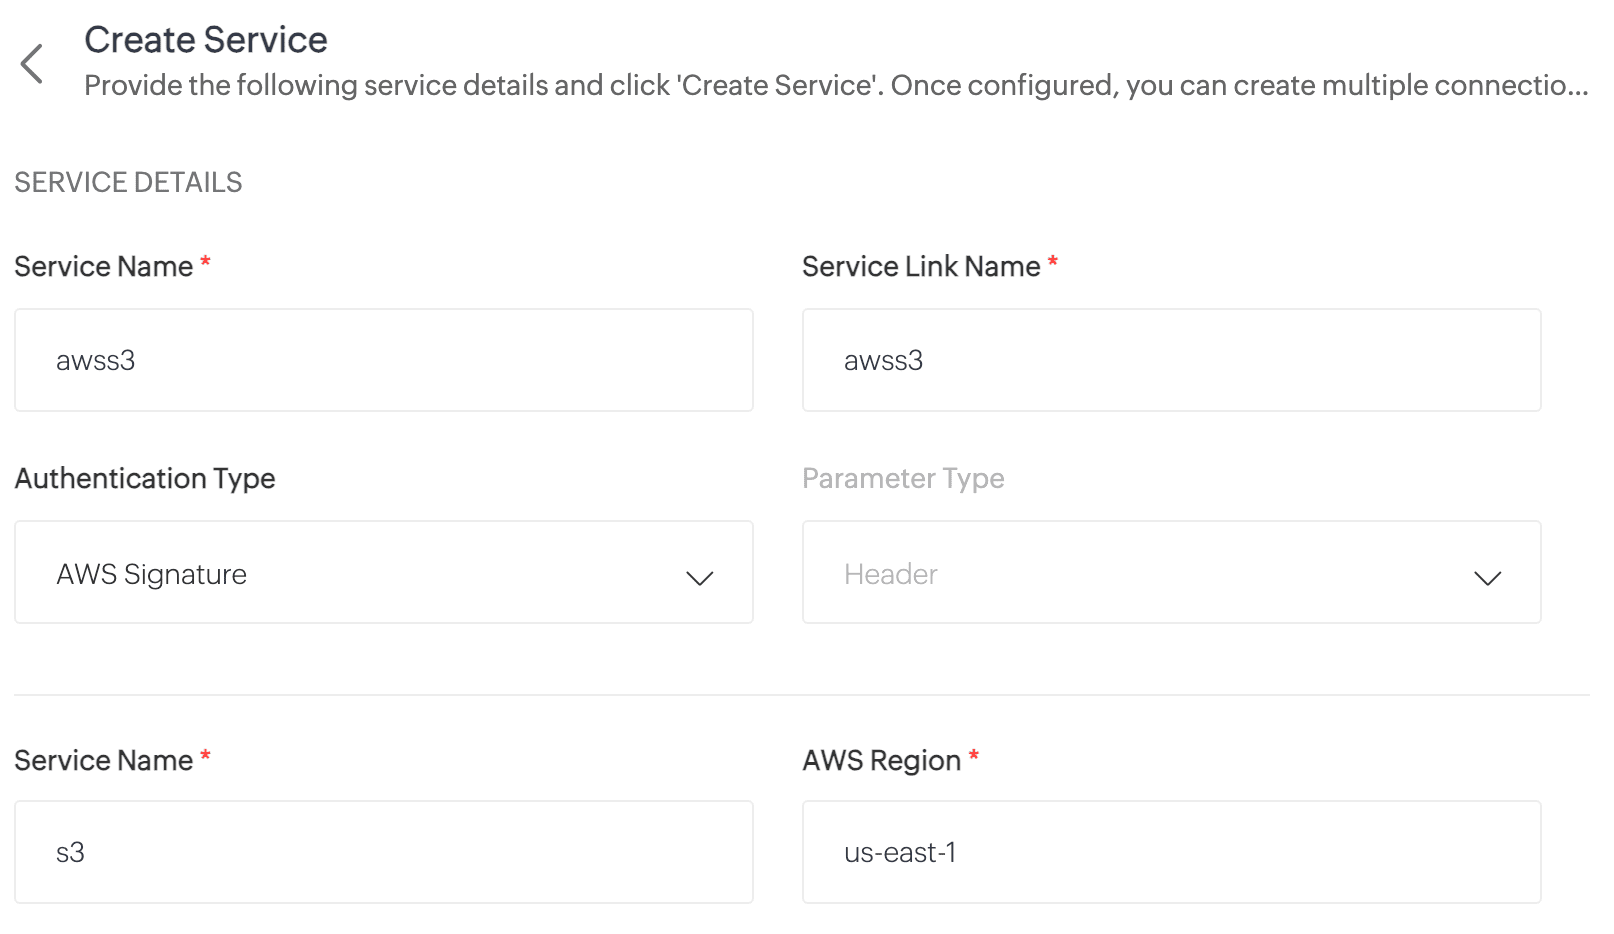The image size is (1614, 934).
Task: Click the Create Service page title
Action: 206,40
